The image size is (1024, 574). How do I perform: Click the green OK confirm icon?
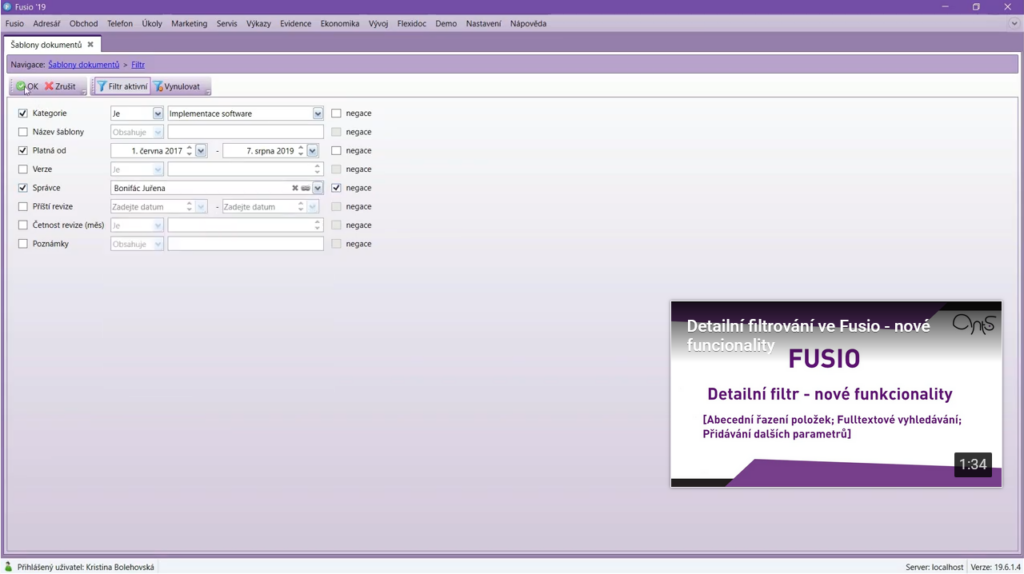pos(21,87)
